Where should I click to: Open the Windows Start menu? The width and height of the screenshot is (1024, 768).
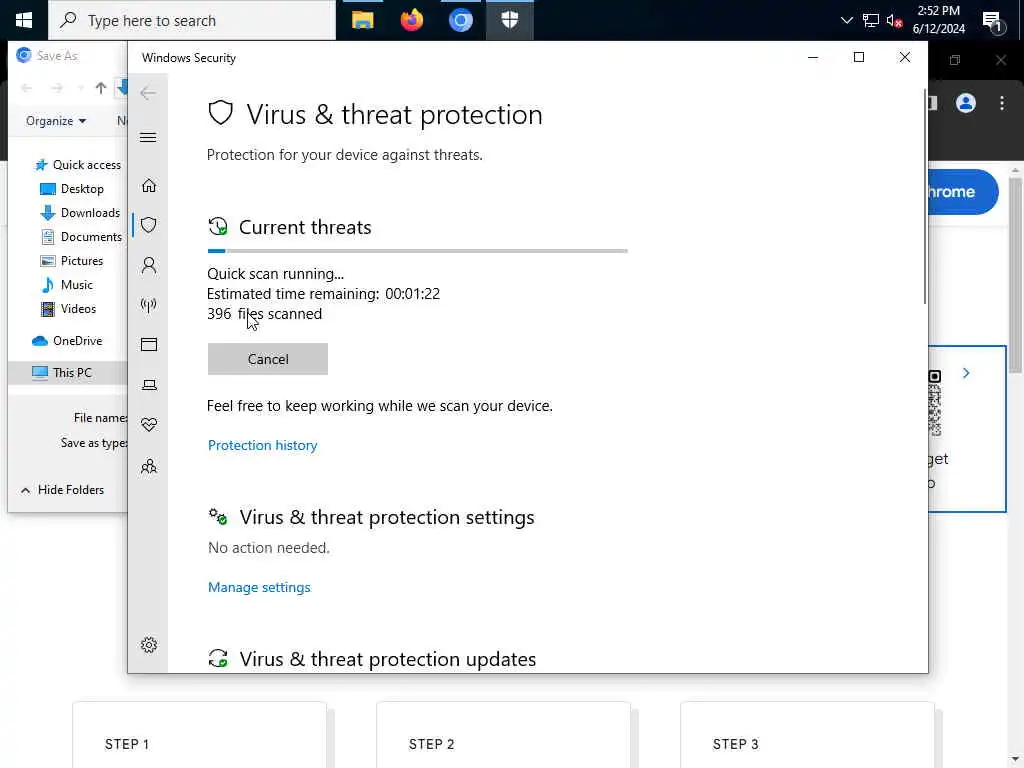(24, 20)
